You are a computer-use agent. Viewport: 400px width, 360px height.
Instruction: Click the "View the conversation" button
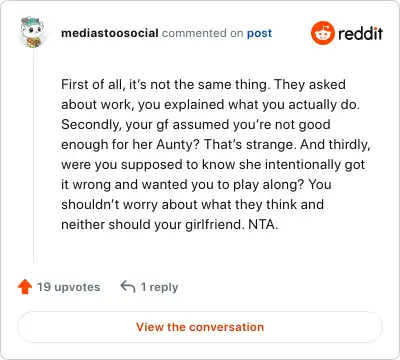coord(200,327)
